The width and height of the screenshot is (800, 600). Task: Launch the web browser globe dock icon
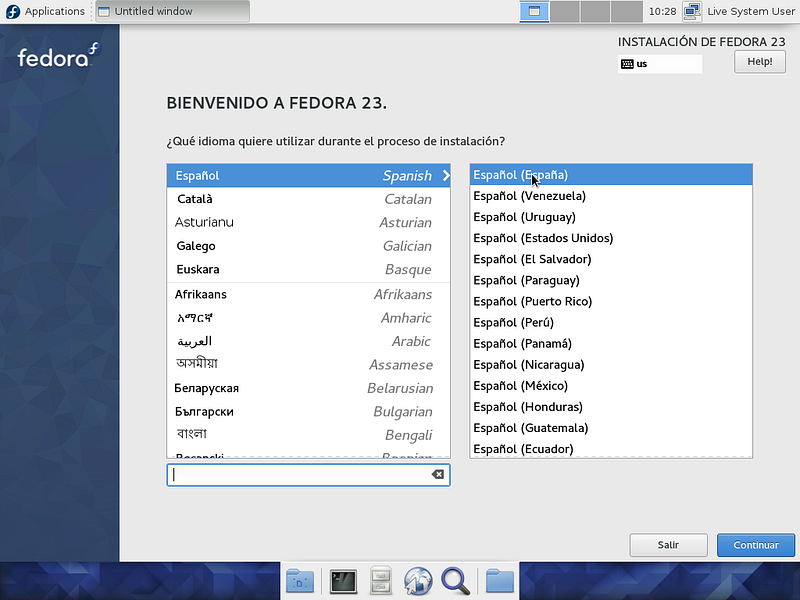click(x=418, y=581)
